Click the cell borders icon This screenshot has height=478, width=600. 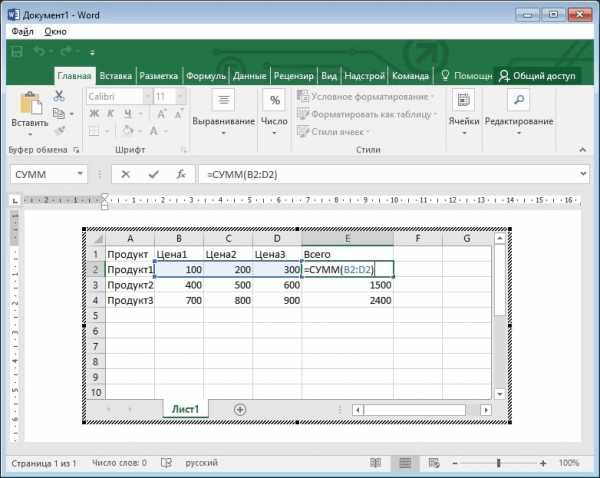point(94,131)
